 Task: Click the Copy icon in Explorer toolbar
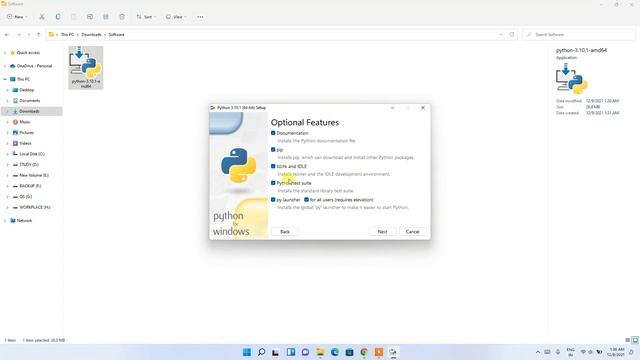[x=58, y=17]
